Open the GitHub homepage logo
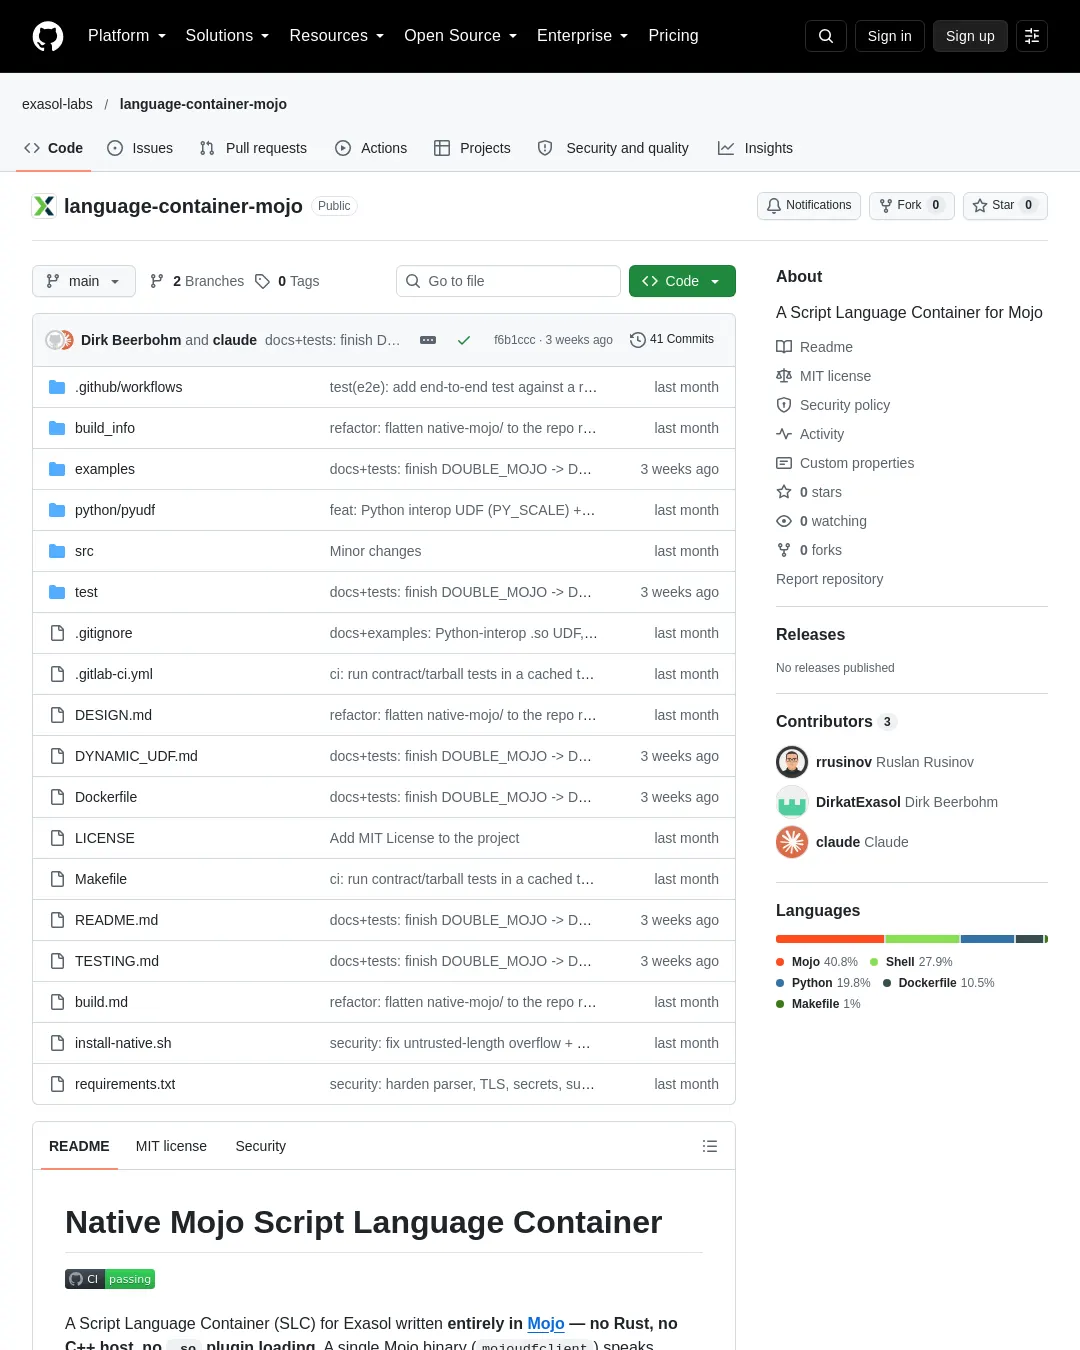The height and width of the screenshot is (1350, 1080). pyautogui.click(x=48, y=36)
